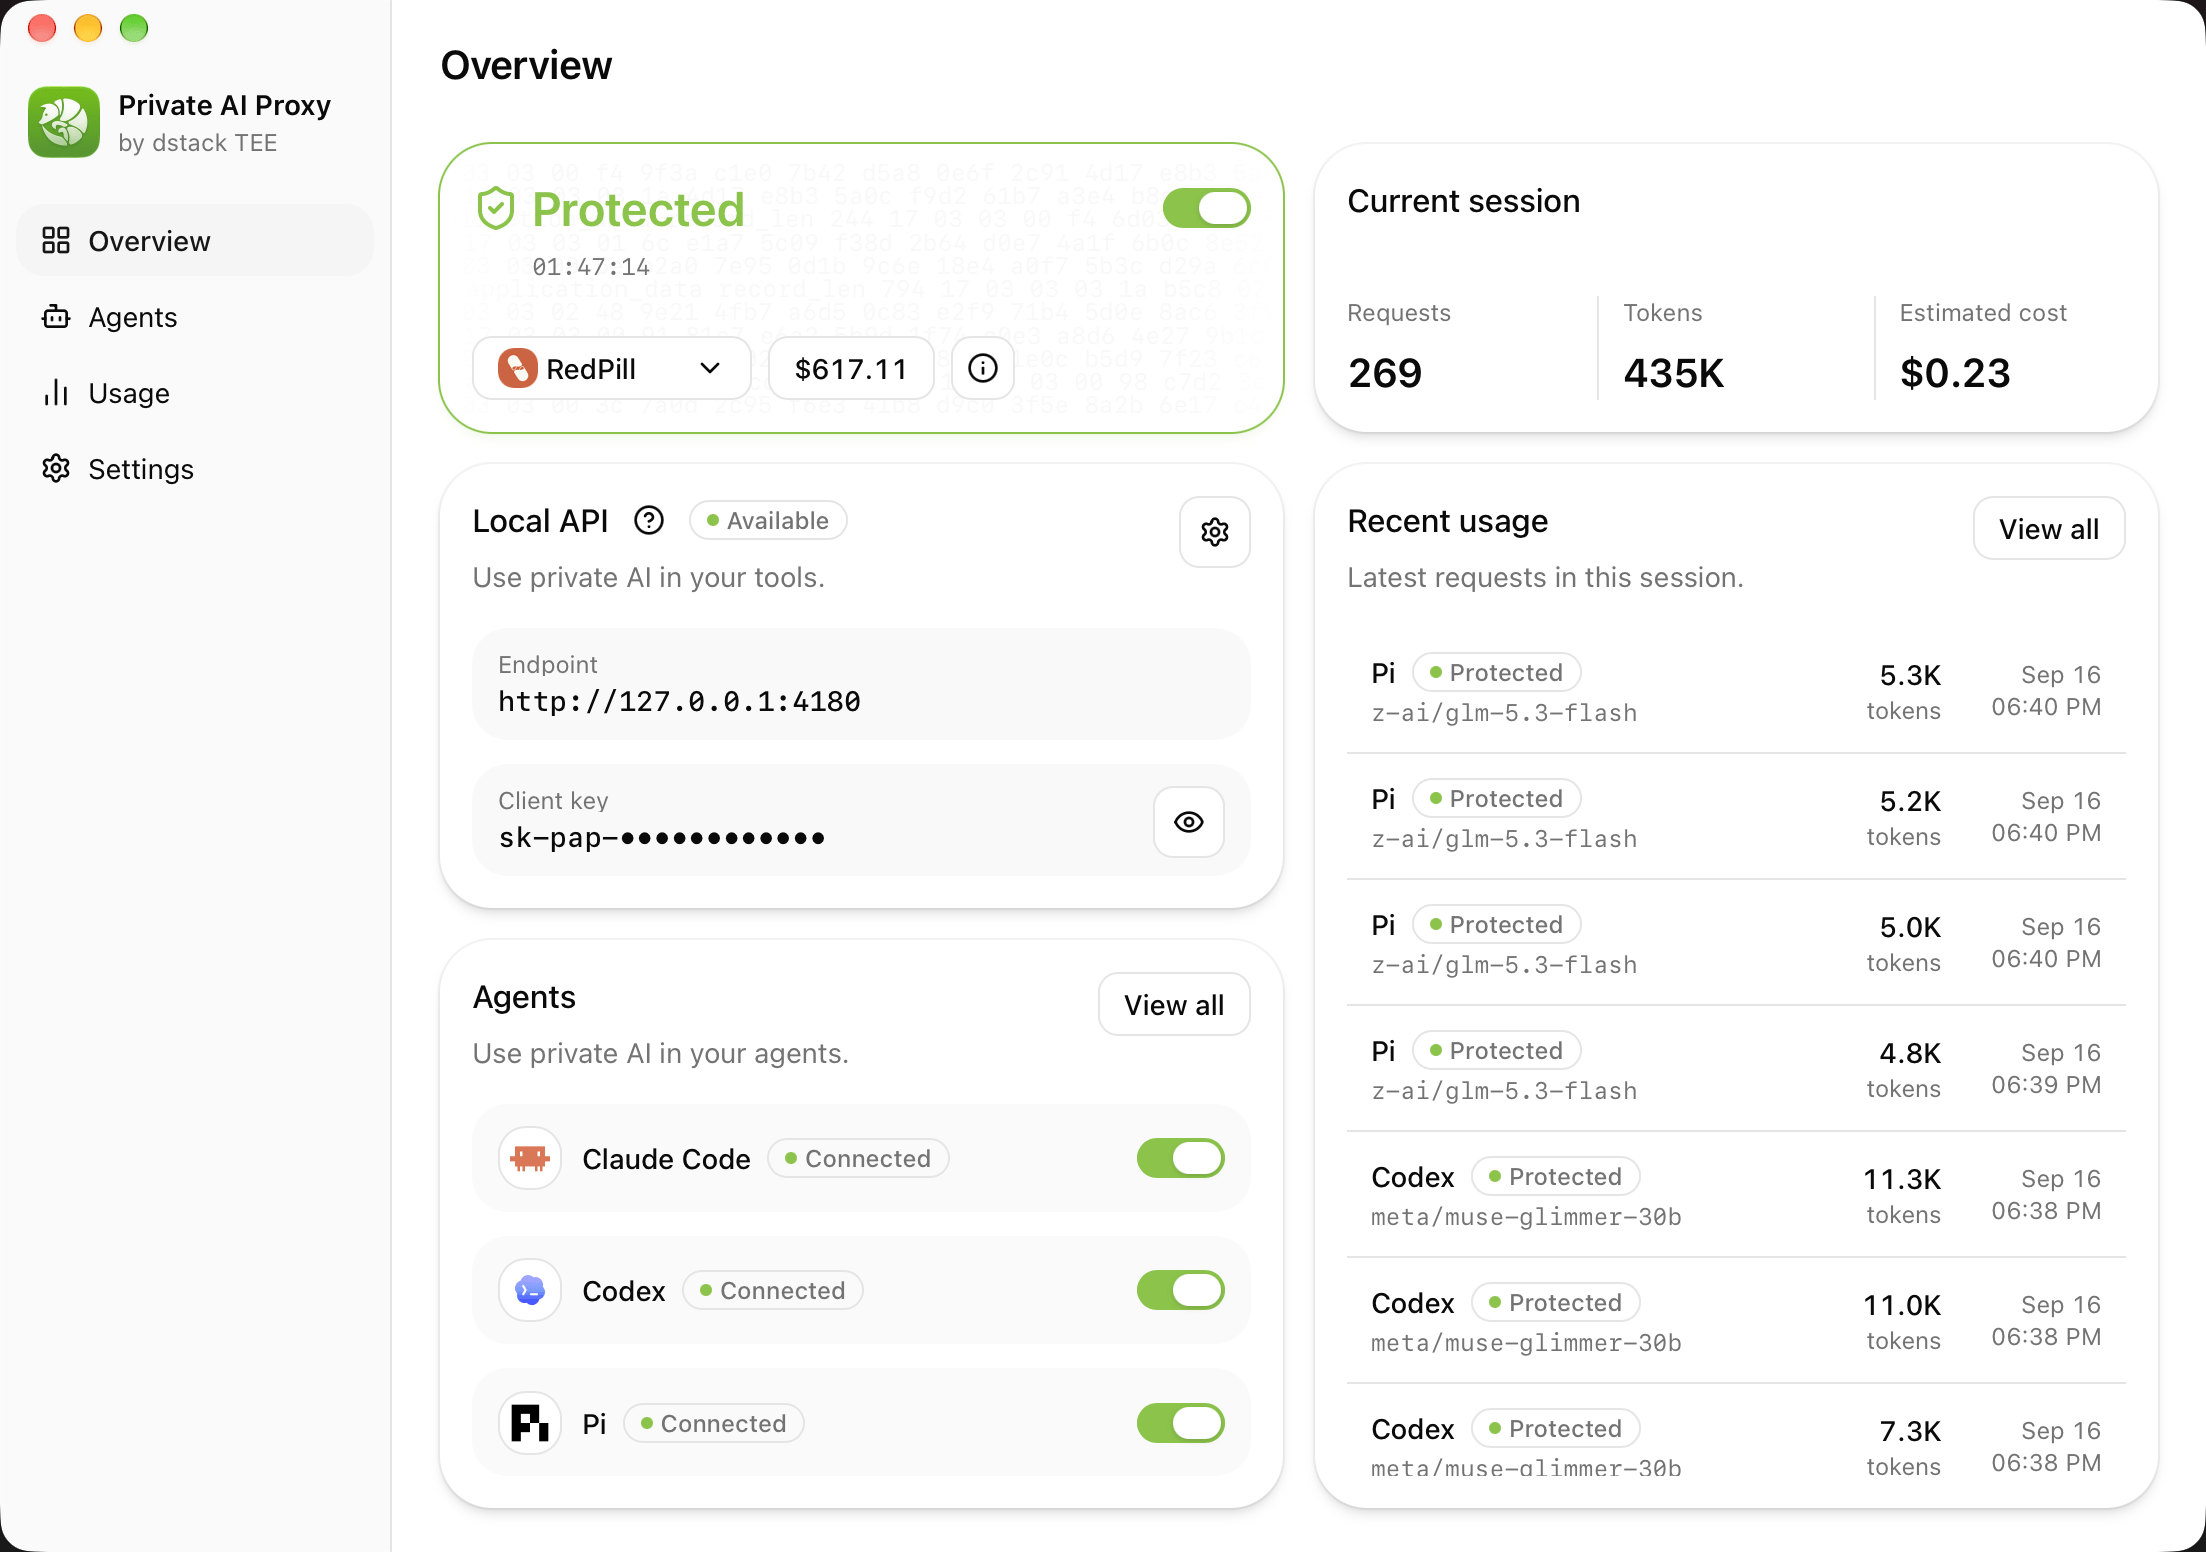2206x1552 pixels.
Task: Click the Tokens value 435K
Action: (1674, 373)
